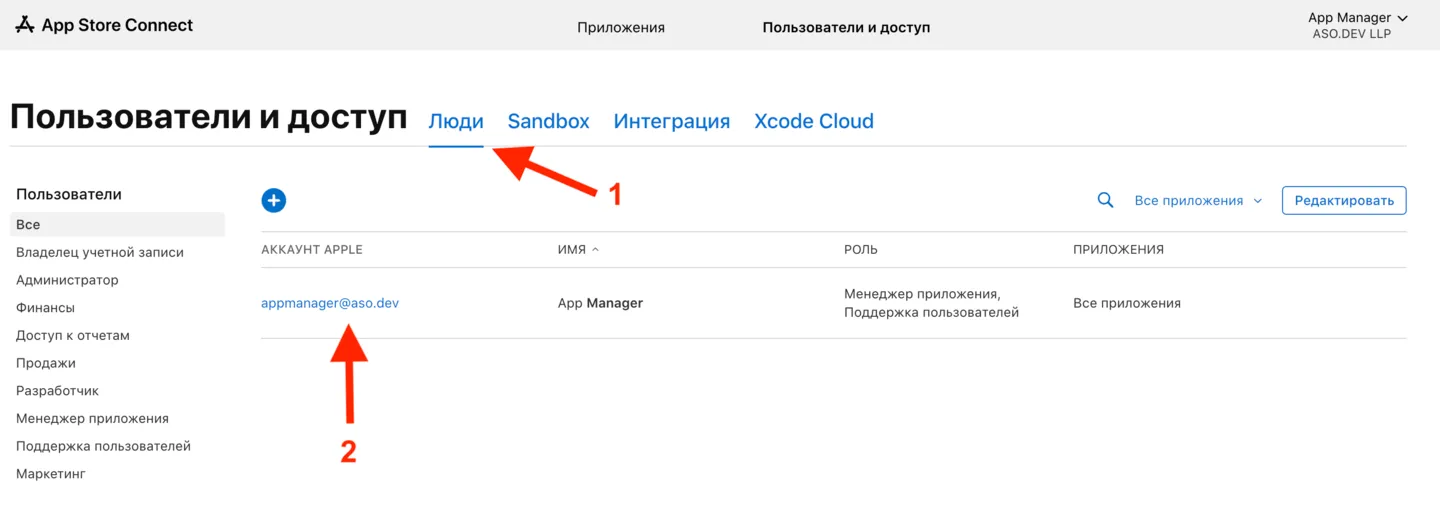Open Пользователи и доступ in top navigation
Screen dimensions: 1440x528
[x=846, y=27]
